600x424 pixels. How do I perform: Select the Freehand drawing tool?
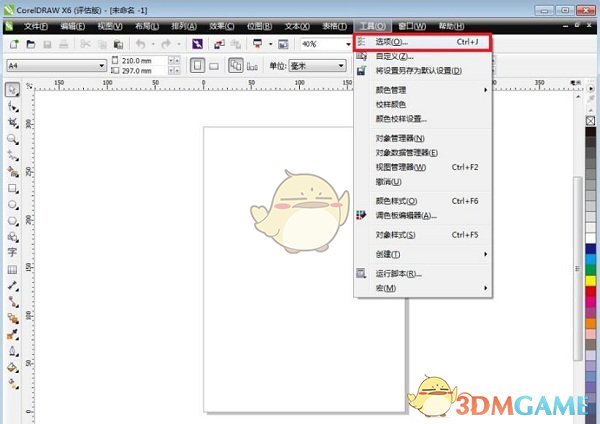click(x=13, y=155)
